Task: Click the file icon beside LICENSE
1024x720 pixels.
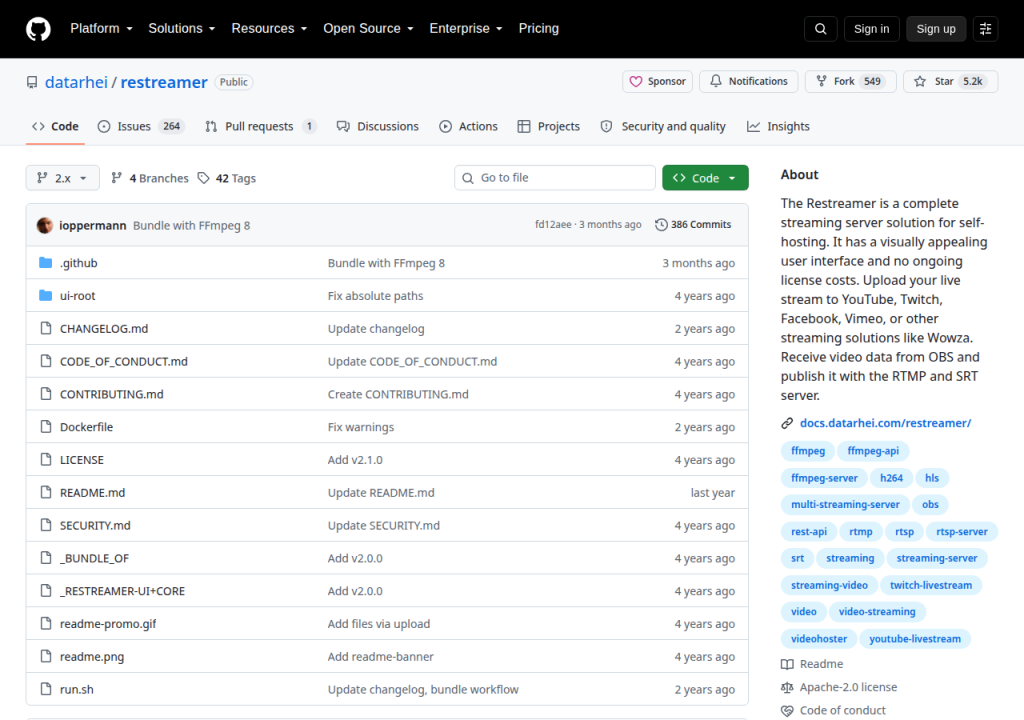Action: pos(46,459)
